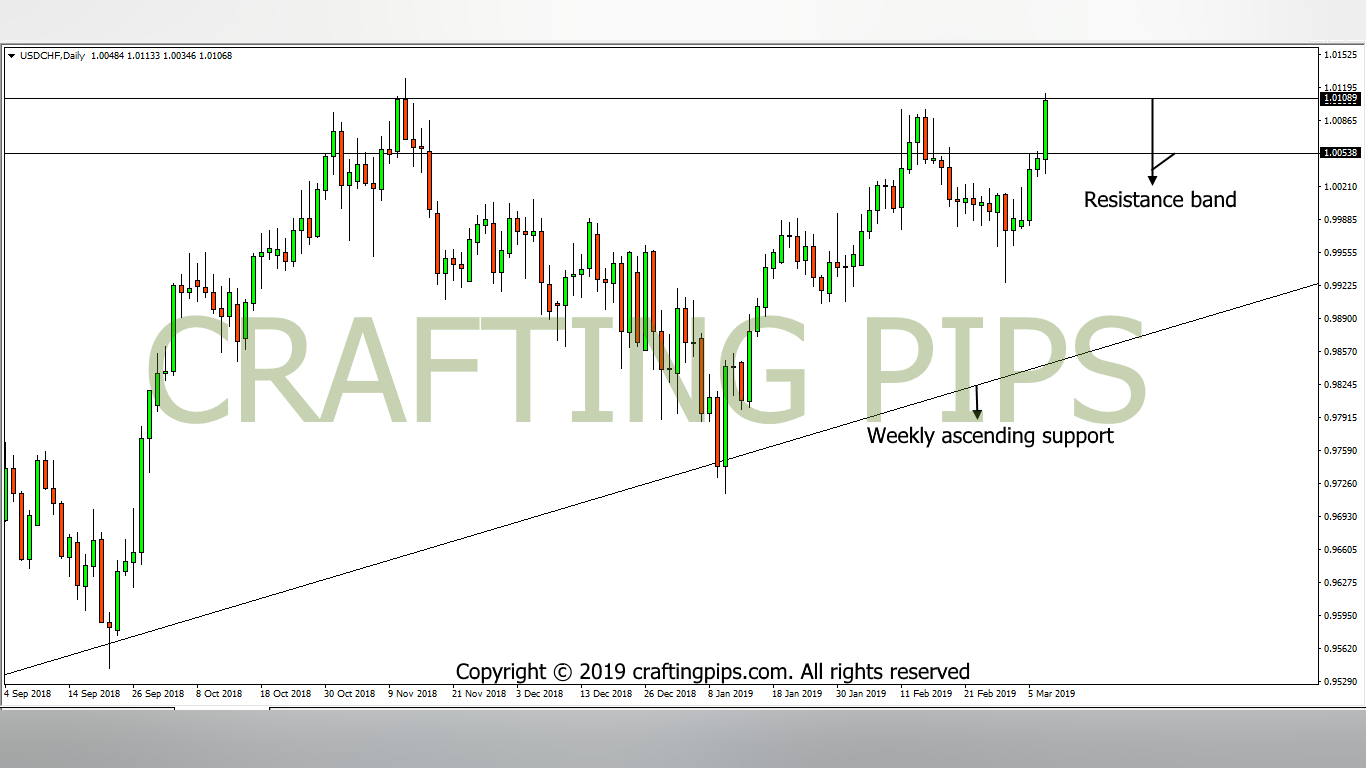1366x768 pixels.
Task: Click the 1.01089 price tag on the axis
Action: click(x=1340, y=99)
